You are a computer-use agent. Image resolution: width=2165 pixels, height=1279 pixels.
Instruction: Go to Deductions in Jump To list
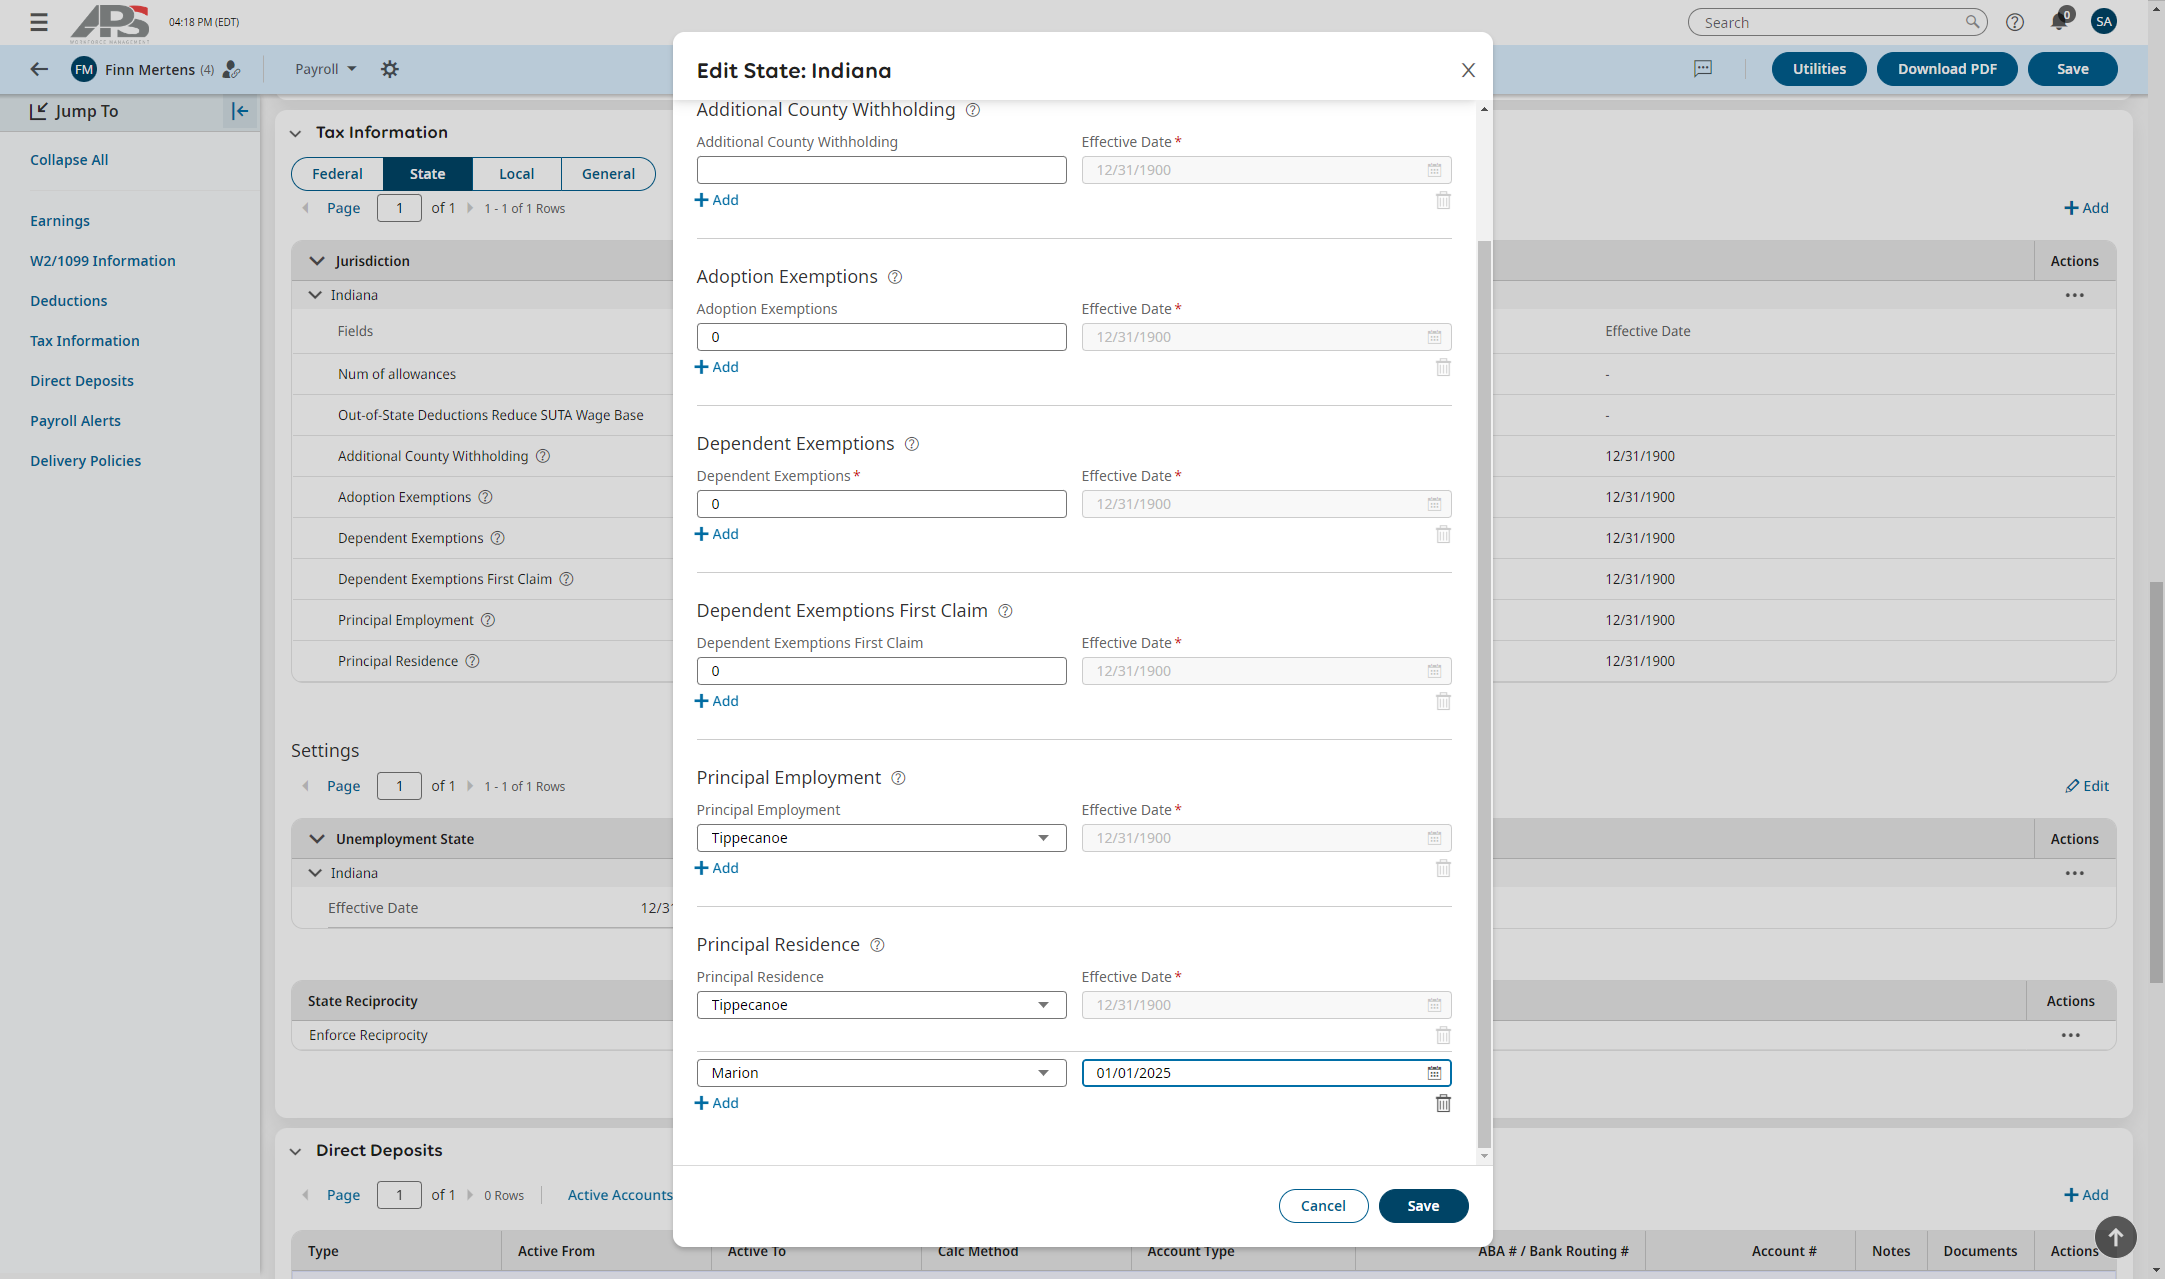click(x=68, y=301)
